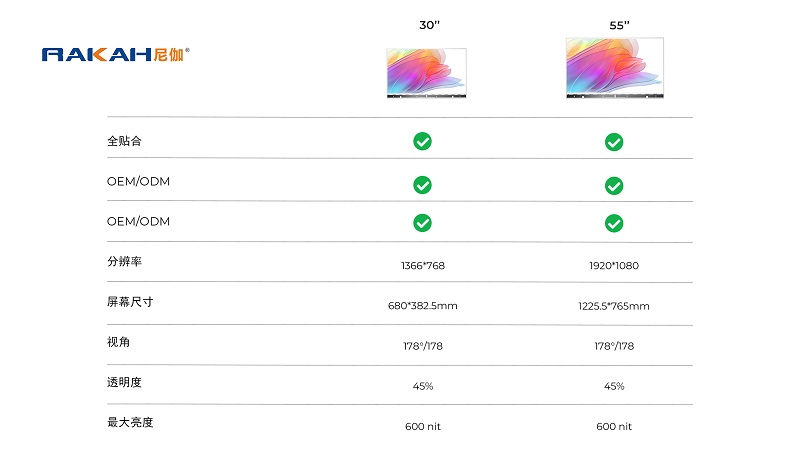This screenshot has height=450, width=800.
Task: Select the 1225.5*765mm screen size value
Action: point(613,306)
